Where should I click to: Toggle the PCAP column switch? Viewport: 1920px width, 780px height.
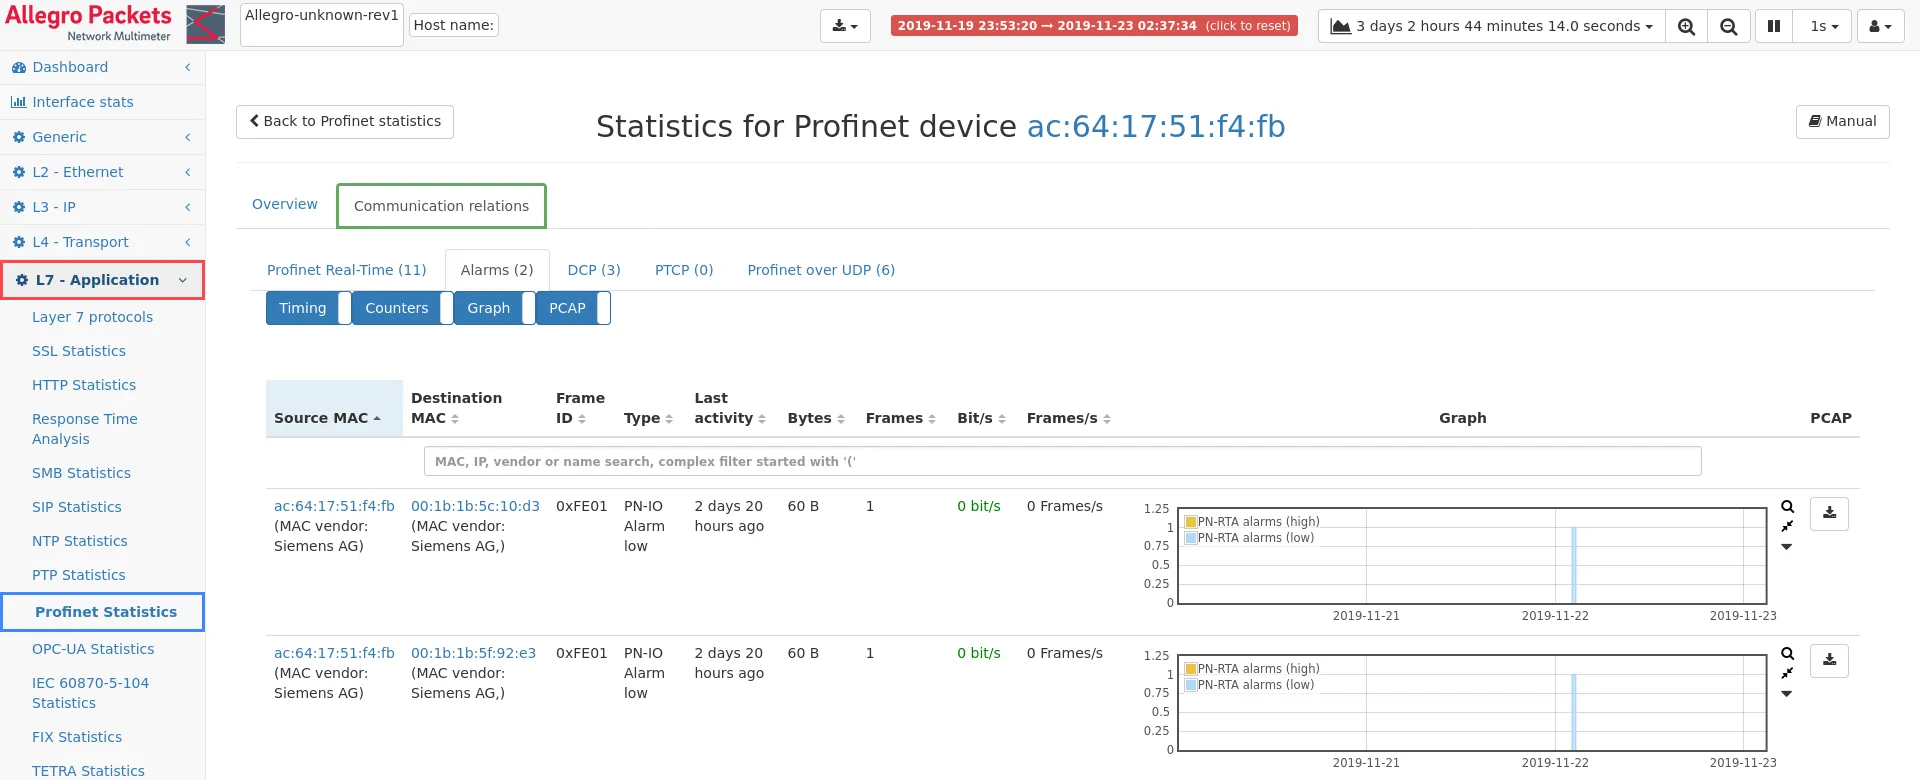pyautogui.click(x=604, y=308)
